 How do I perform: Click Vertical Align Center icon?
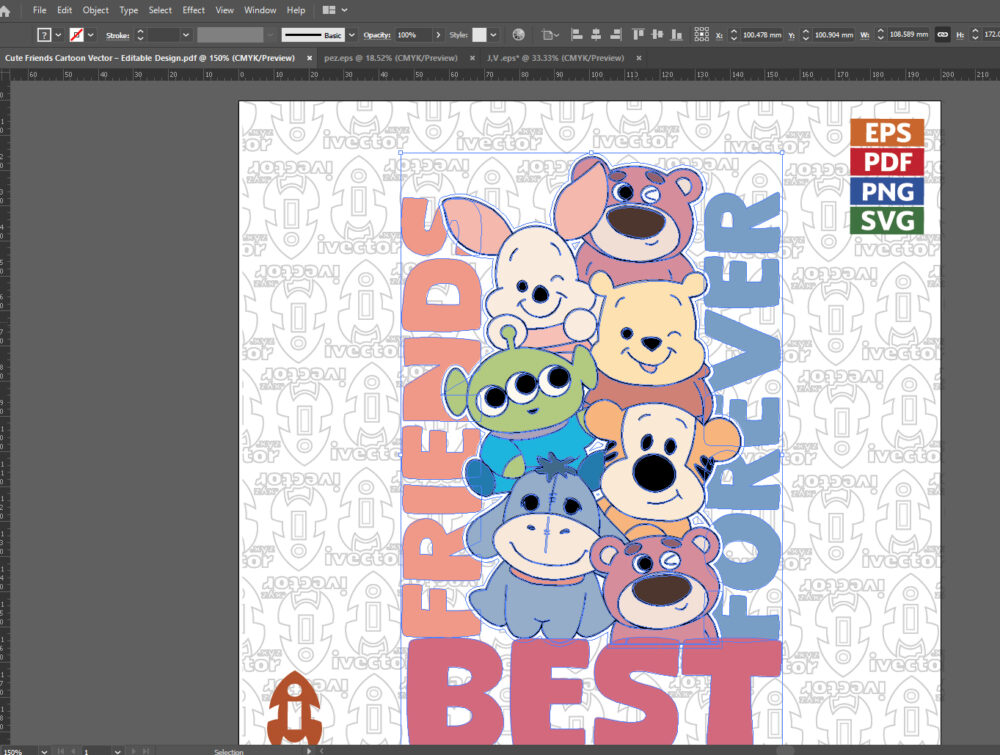658,35
